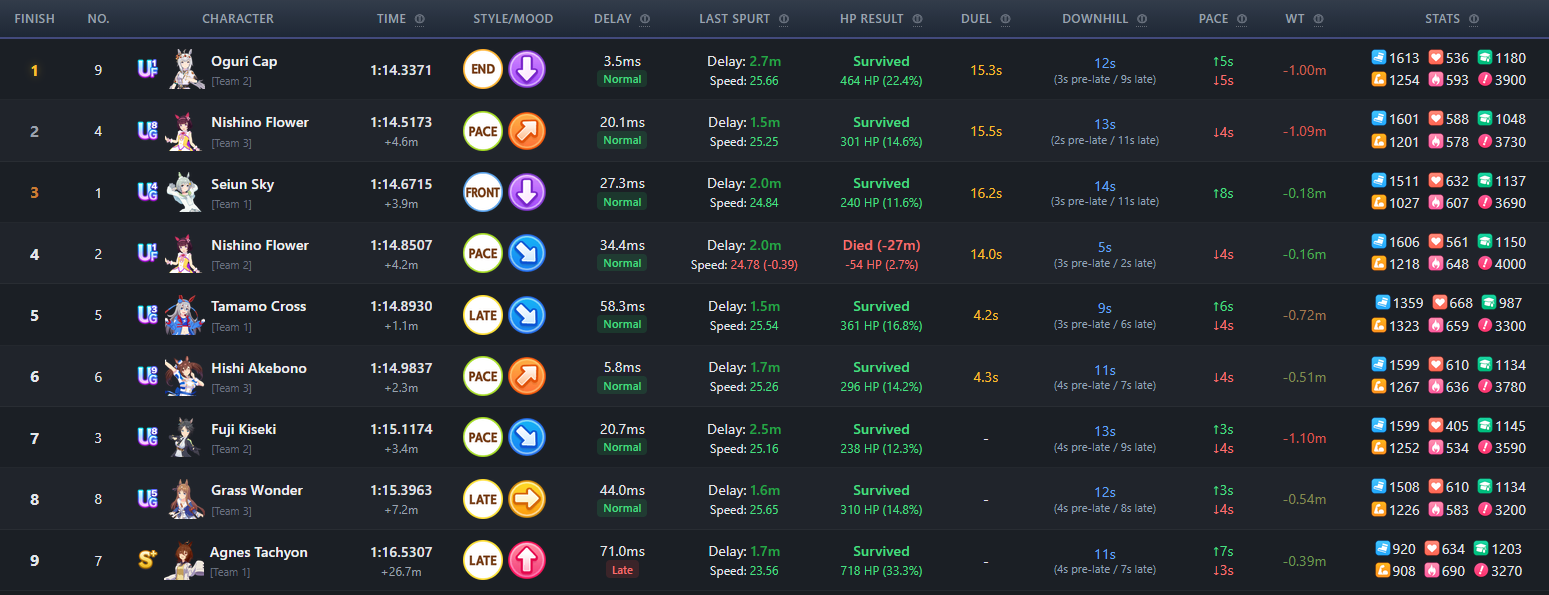
Task: Click the FRONT style badge for Seiun Sky
Action: 483,192
